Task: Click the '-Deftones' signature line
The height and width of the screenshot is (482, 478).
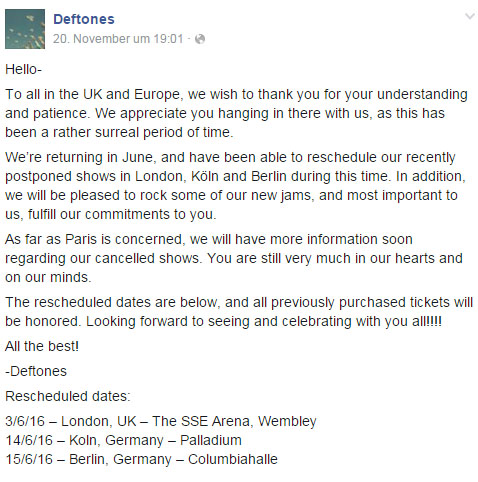Action: click(x=36, y=371)
